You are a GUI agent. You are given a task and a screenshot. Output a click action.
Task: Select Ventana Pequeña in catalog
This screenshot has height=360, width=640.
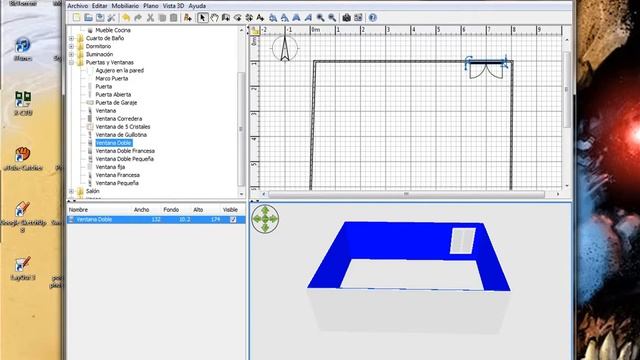tap(117, 183)
